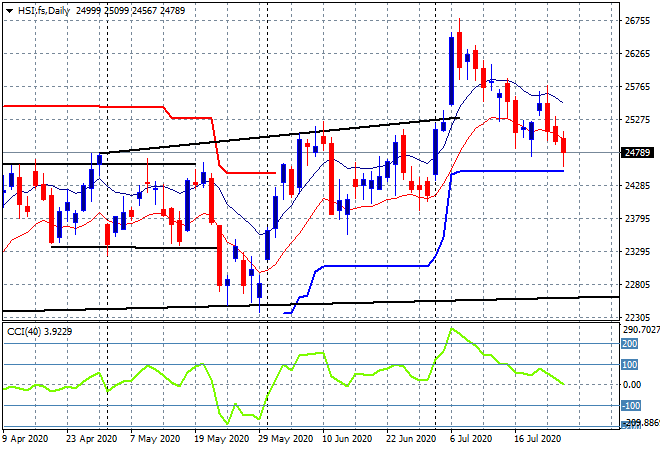660x450 pixels.
Task: Click the CCI 200 level label
Action: click(630, 344)
